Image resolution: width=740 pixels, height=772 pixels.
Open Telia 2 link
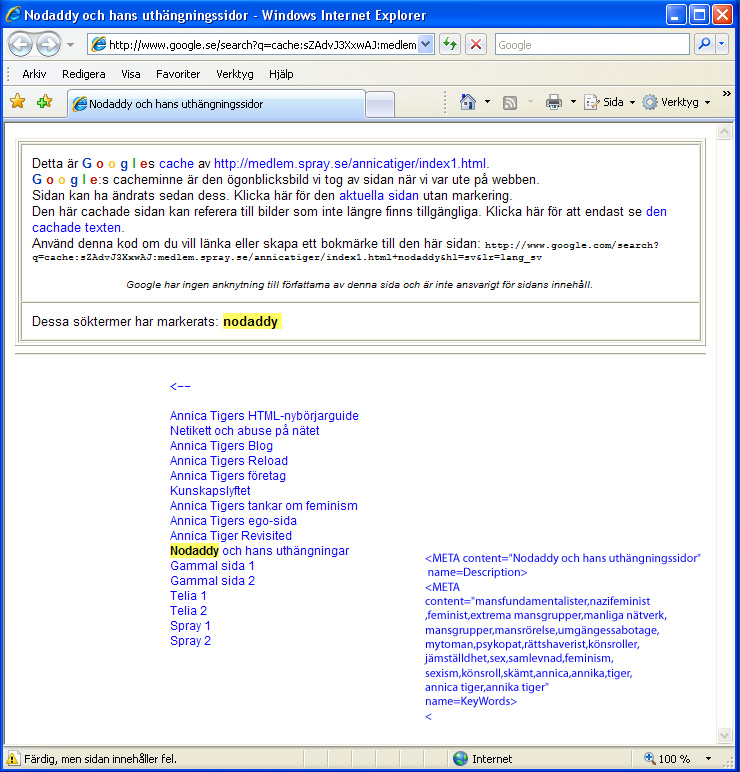coord(189,611)
